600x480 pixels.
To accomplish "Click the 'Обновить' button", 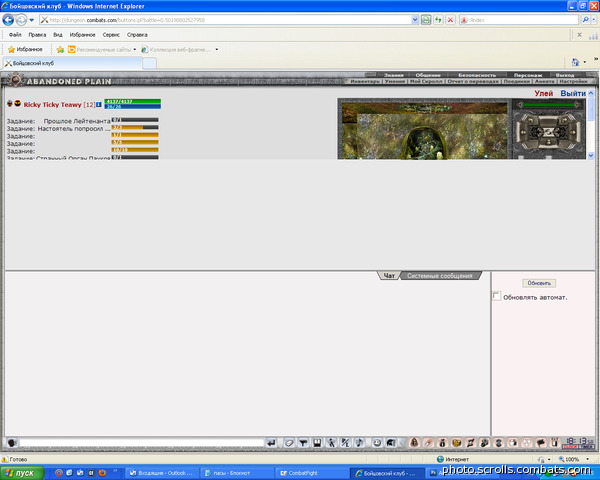I will pos(539,283).
